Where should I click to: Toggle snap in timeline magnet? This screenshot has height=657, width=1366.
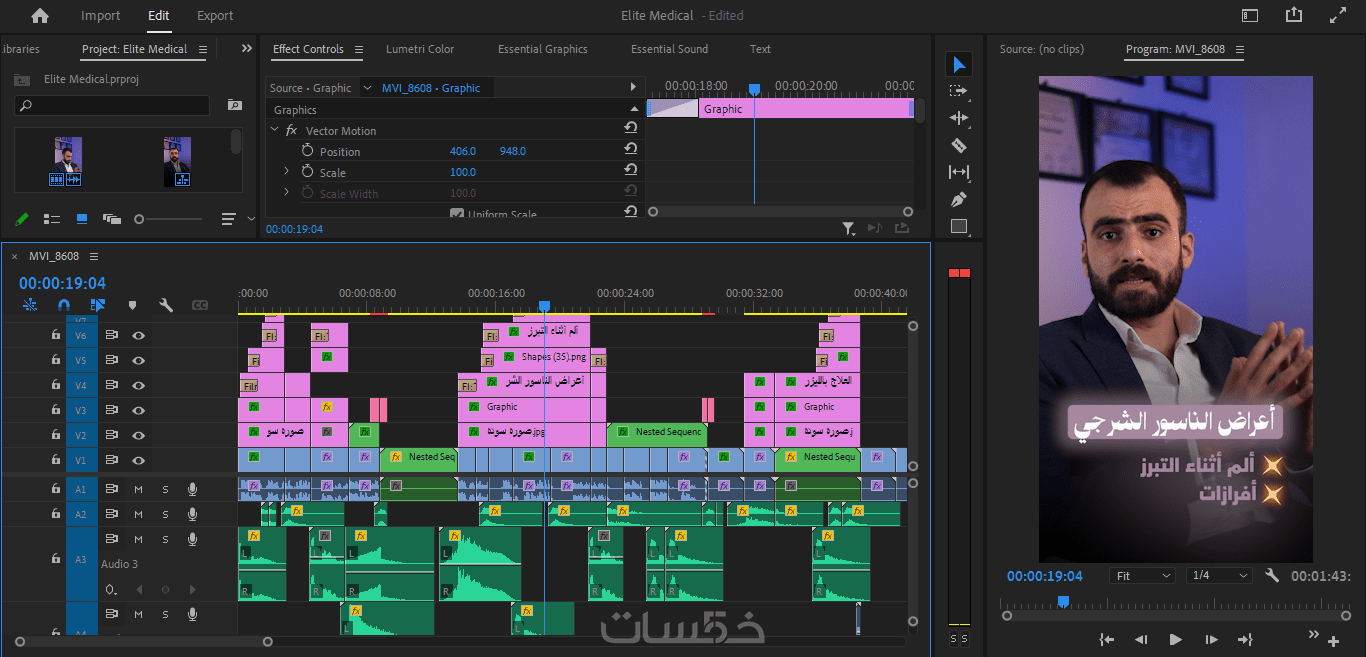click(64, 305)
